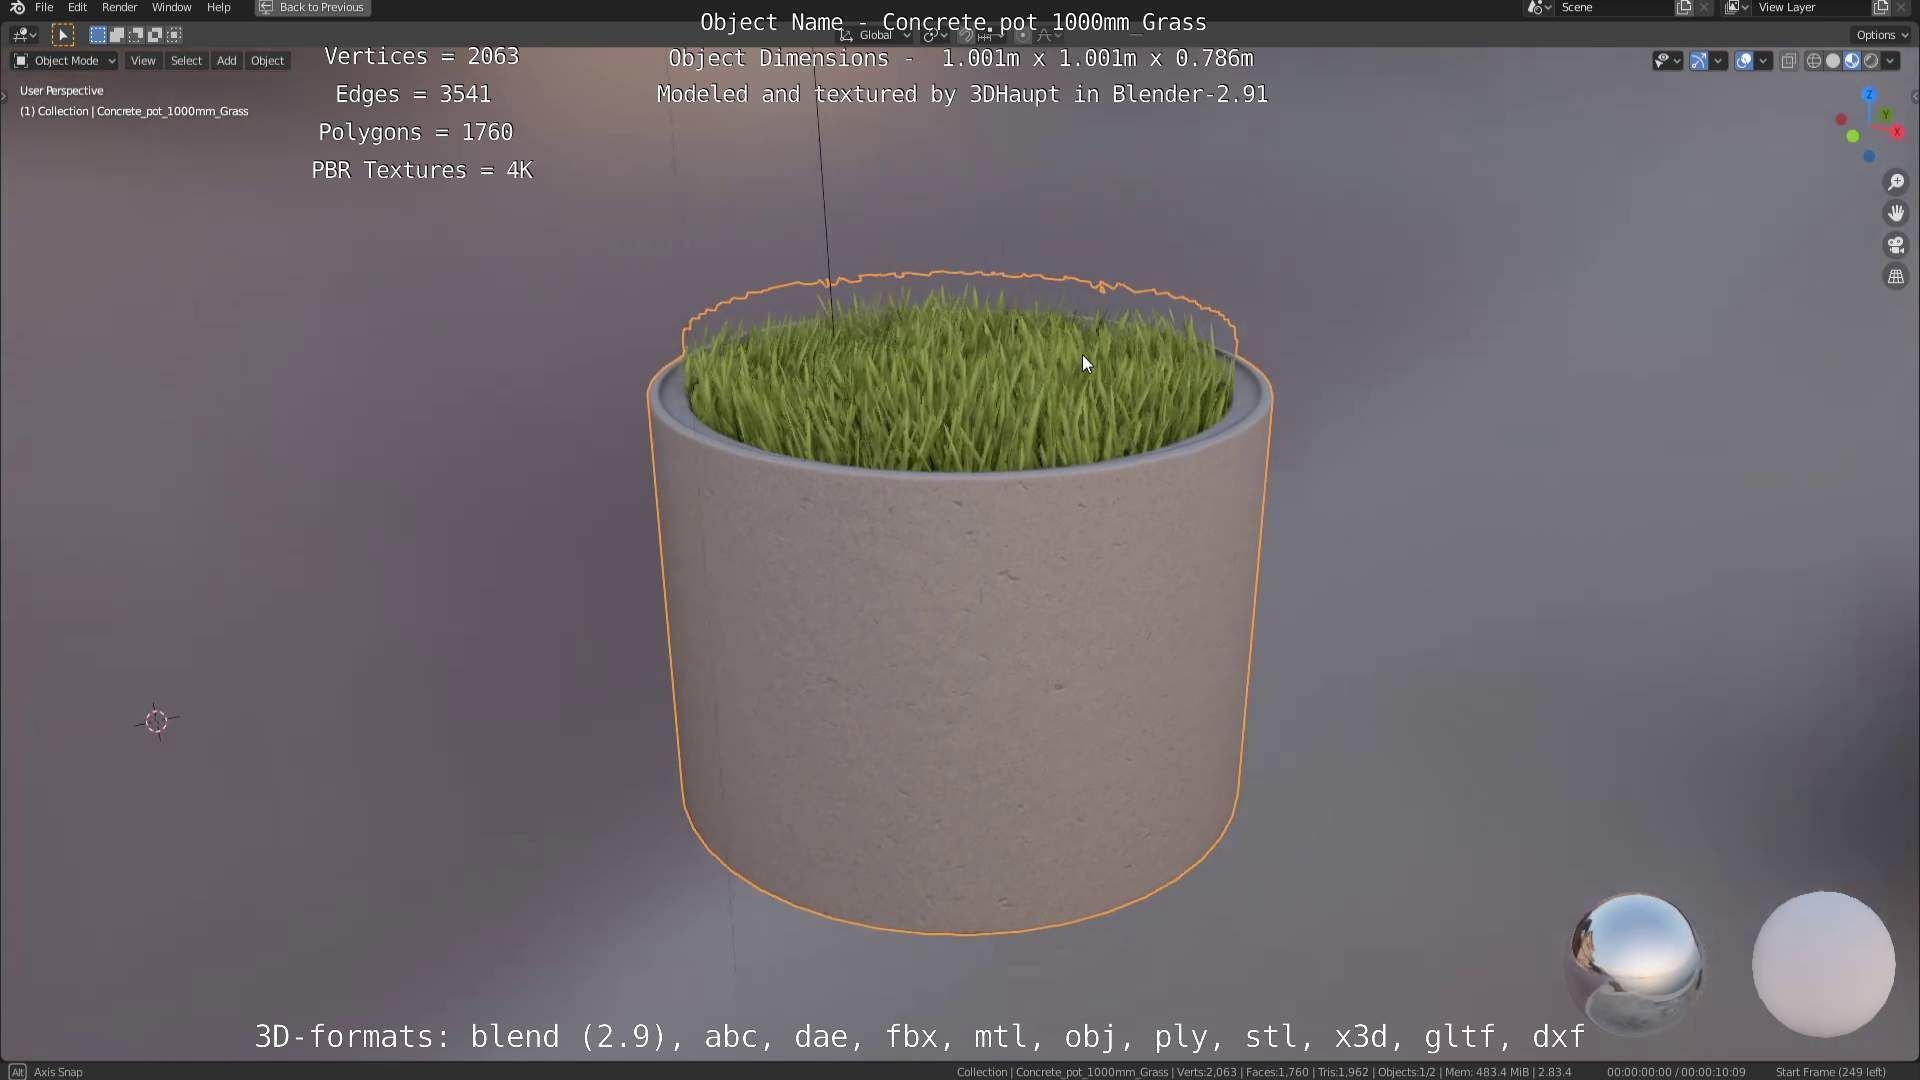Toggle Show Gizmo
Viewport: 1920px width, 1080px height.
click(1699, 61)
